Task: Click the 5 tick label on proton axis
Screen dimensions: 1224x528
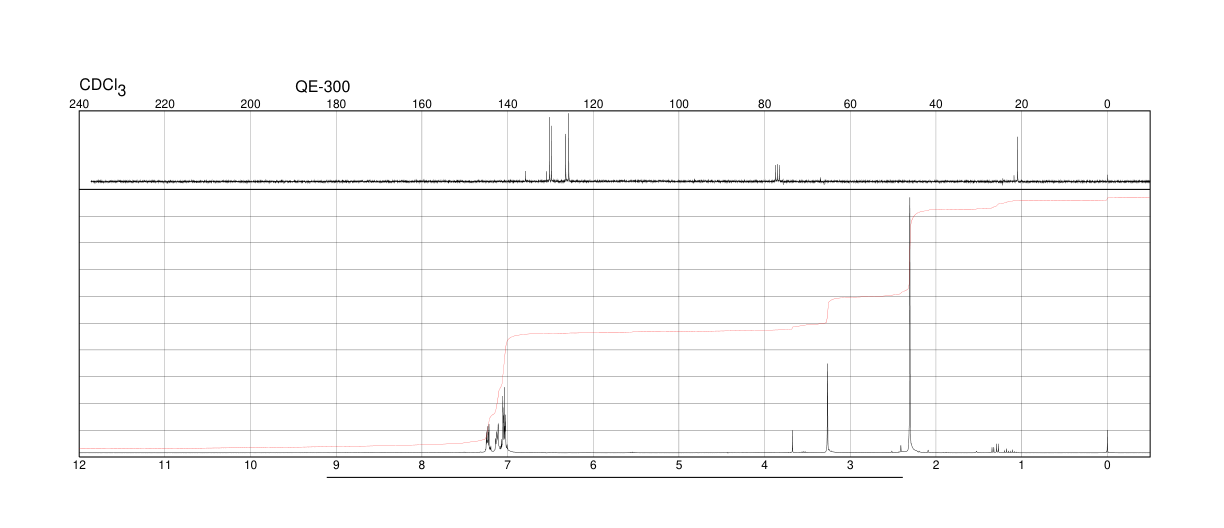Action: coord(679,466)
